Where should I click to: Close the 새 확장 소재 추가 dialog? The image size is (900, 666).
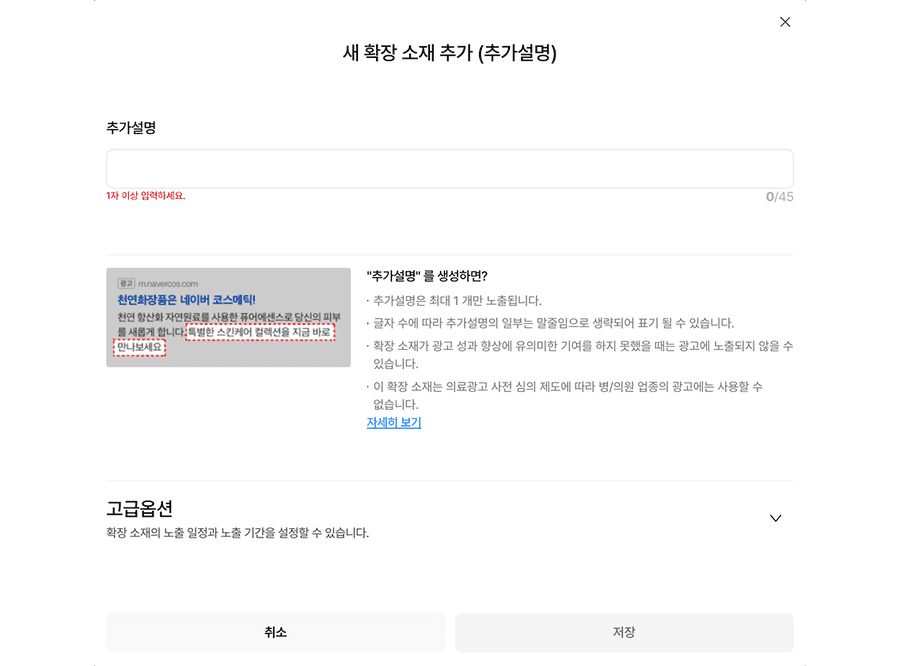(785, 21)
